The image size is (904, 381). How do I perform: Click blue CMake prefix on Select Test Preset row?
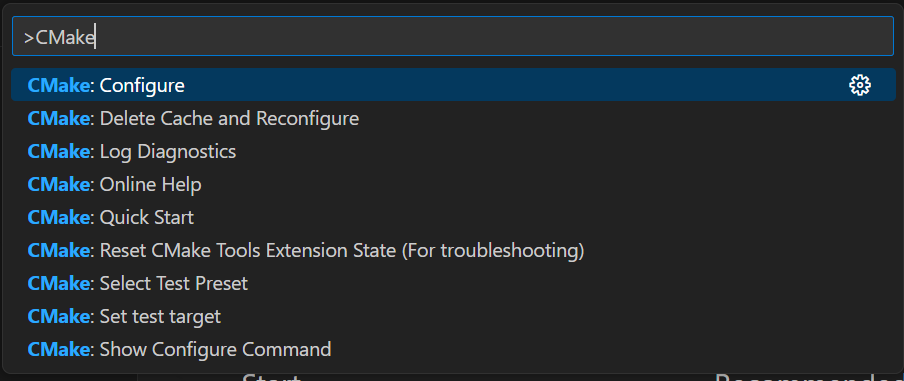coord(59,283)
